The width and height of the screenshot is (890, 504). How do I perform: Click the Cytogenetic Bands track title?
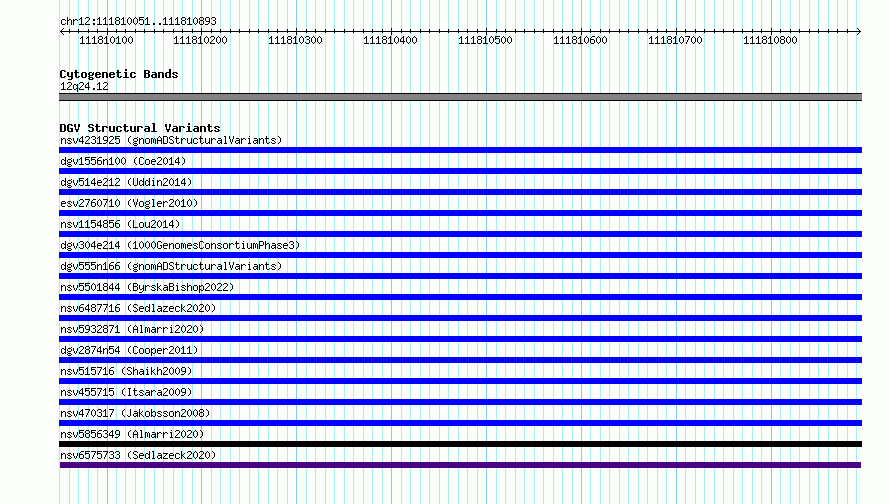[x=119, y=74]
